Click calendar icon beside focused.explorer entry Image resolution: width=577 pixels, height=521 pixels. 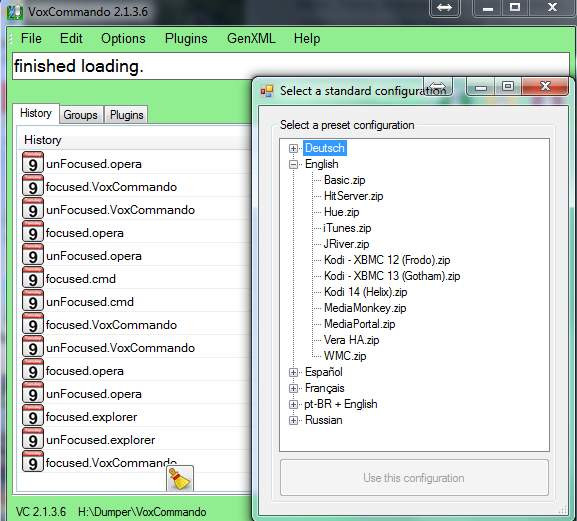[33, 417]
